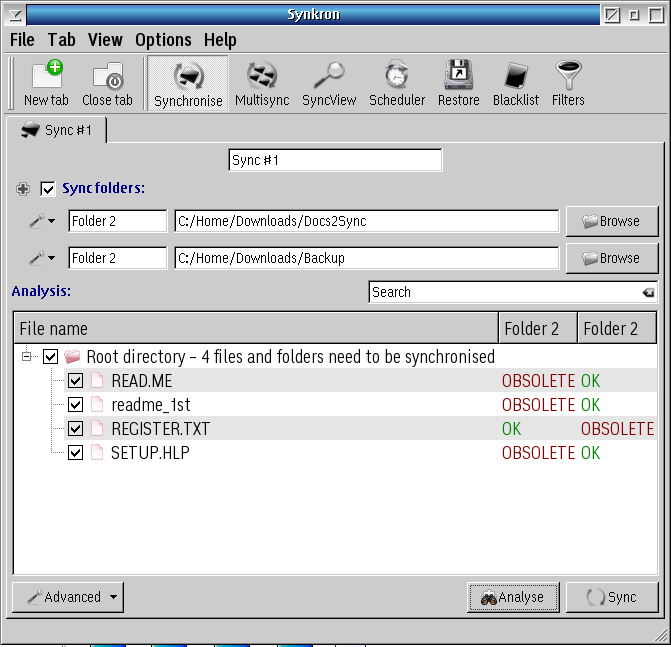Screen dimensions: 671x647
Task: Click the clear search icon
Action: point(648,292)
